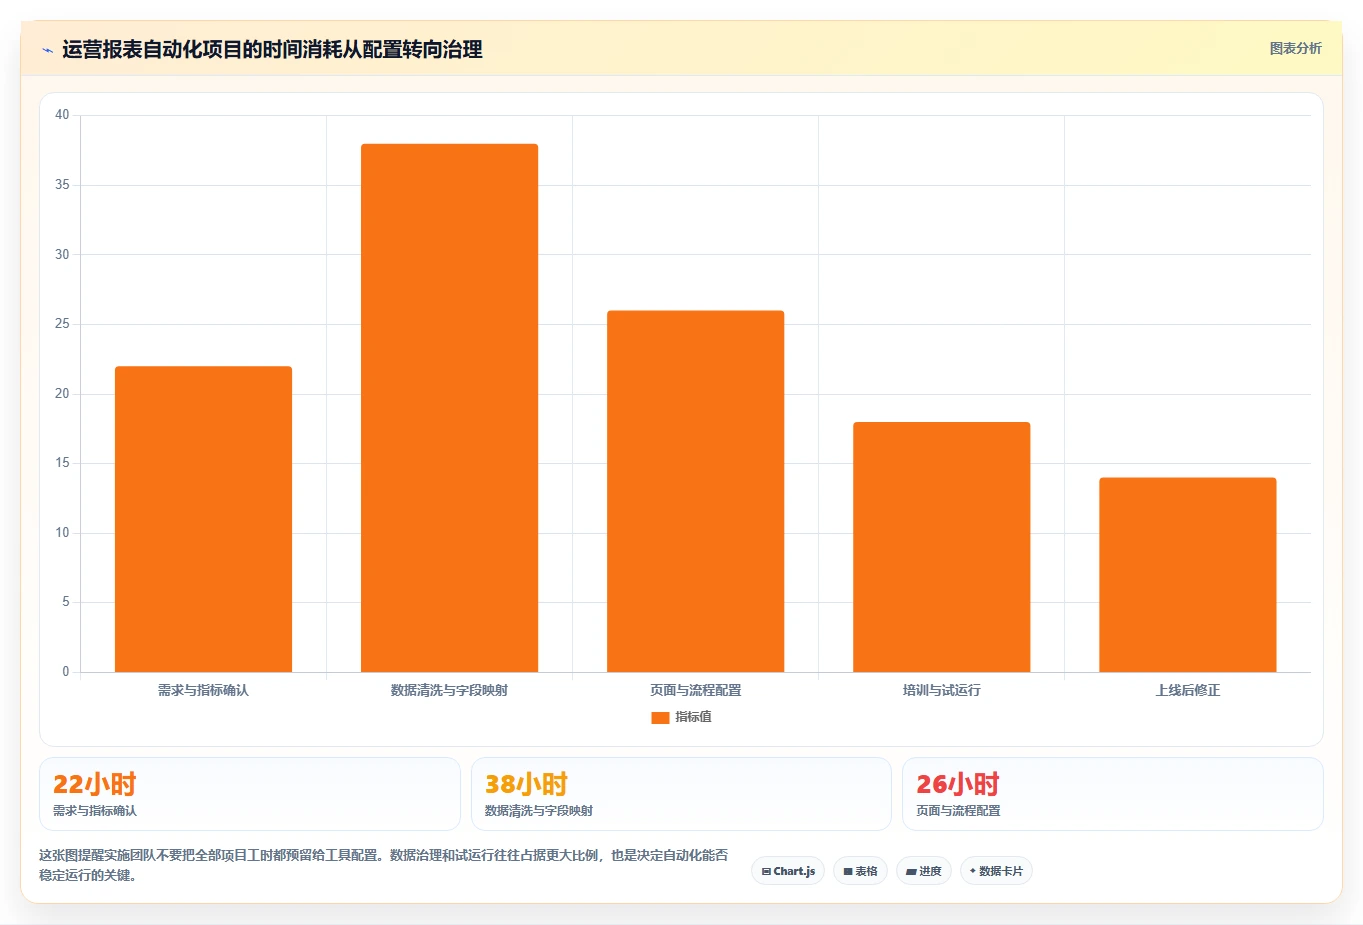Image resolution: width=1363 pixels, height=925 pixels.
Task: Click 页面与流程配置 caption under 26小时
Action: pos(958,811)
